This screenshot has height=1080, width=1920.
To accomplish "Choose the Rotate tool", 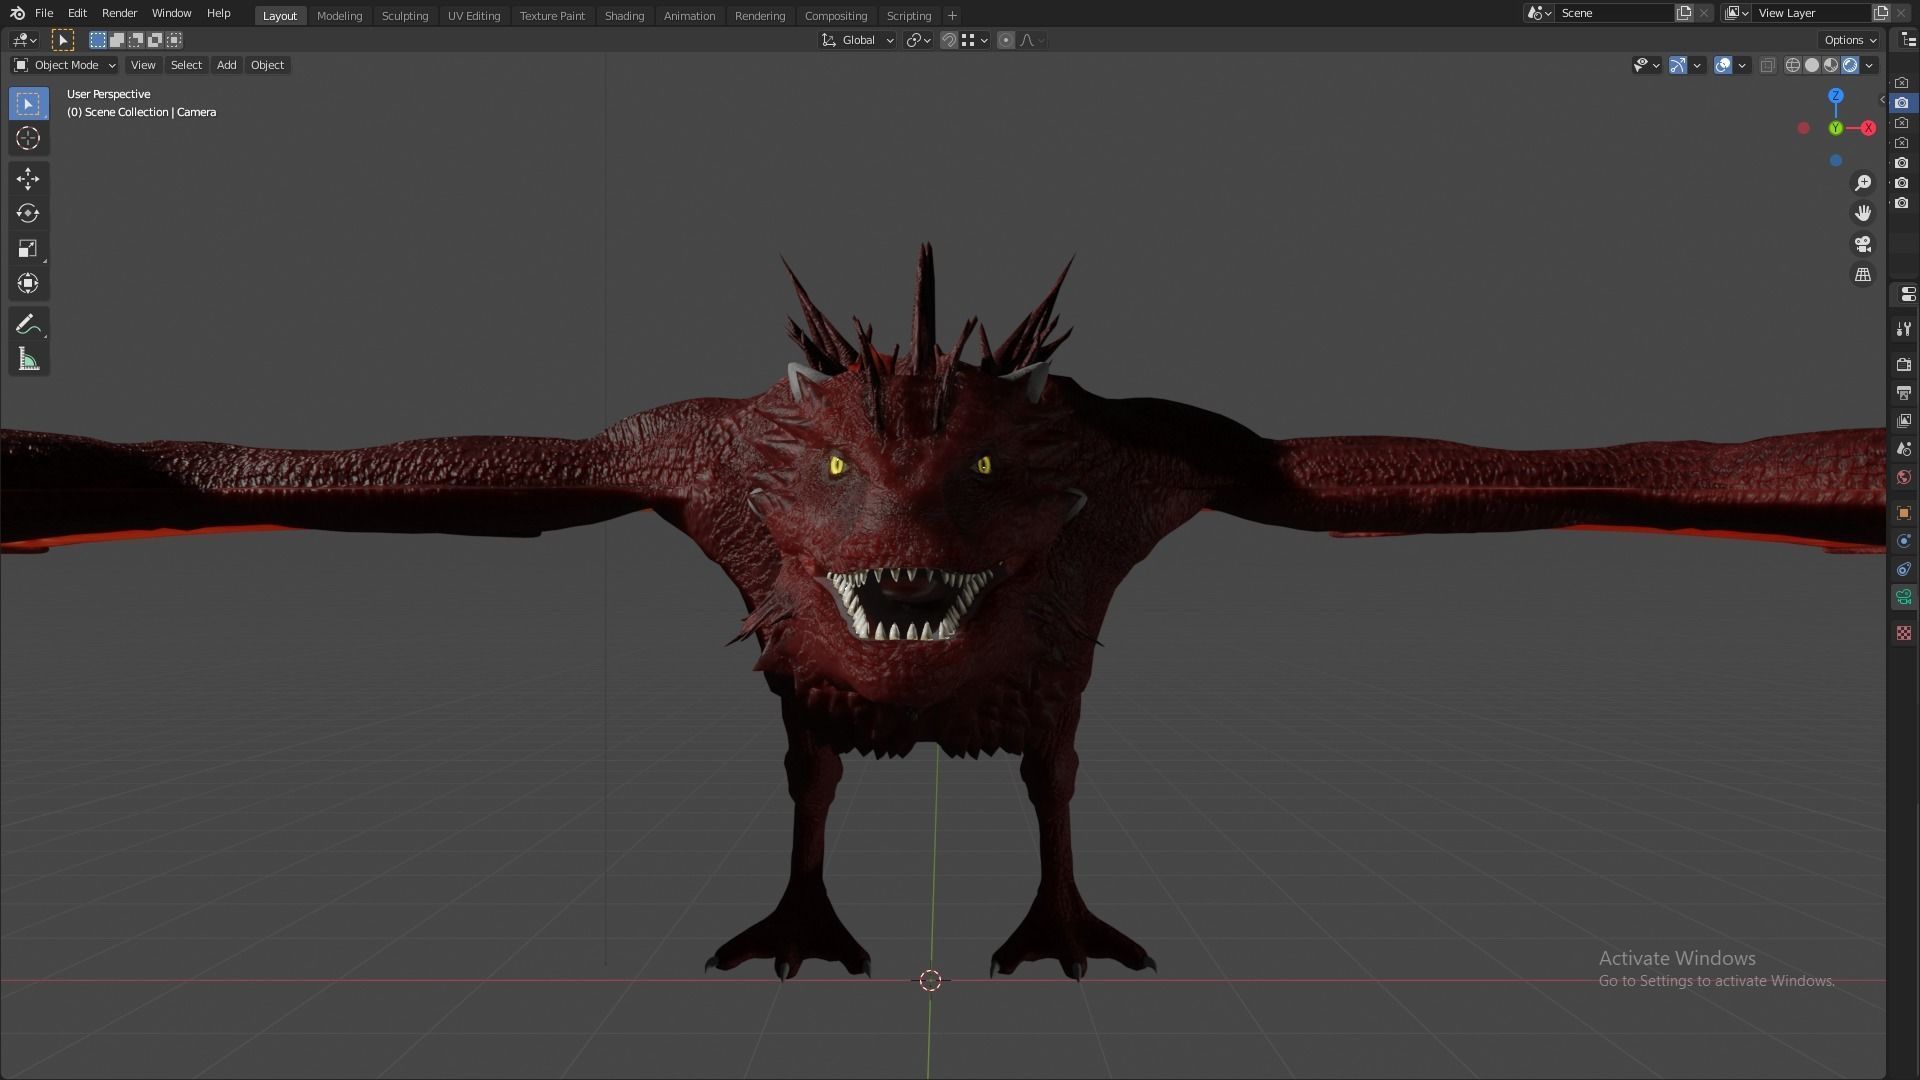I will (x=28, y=213).
